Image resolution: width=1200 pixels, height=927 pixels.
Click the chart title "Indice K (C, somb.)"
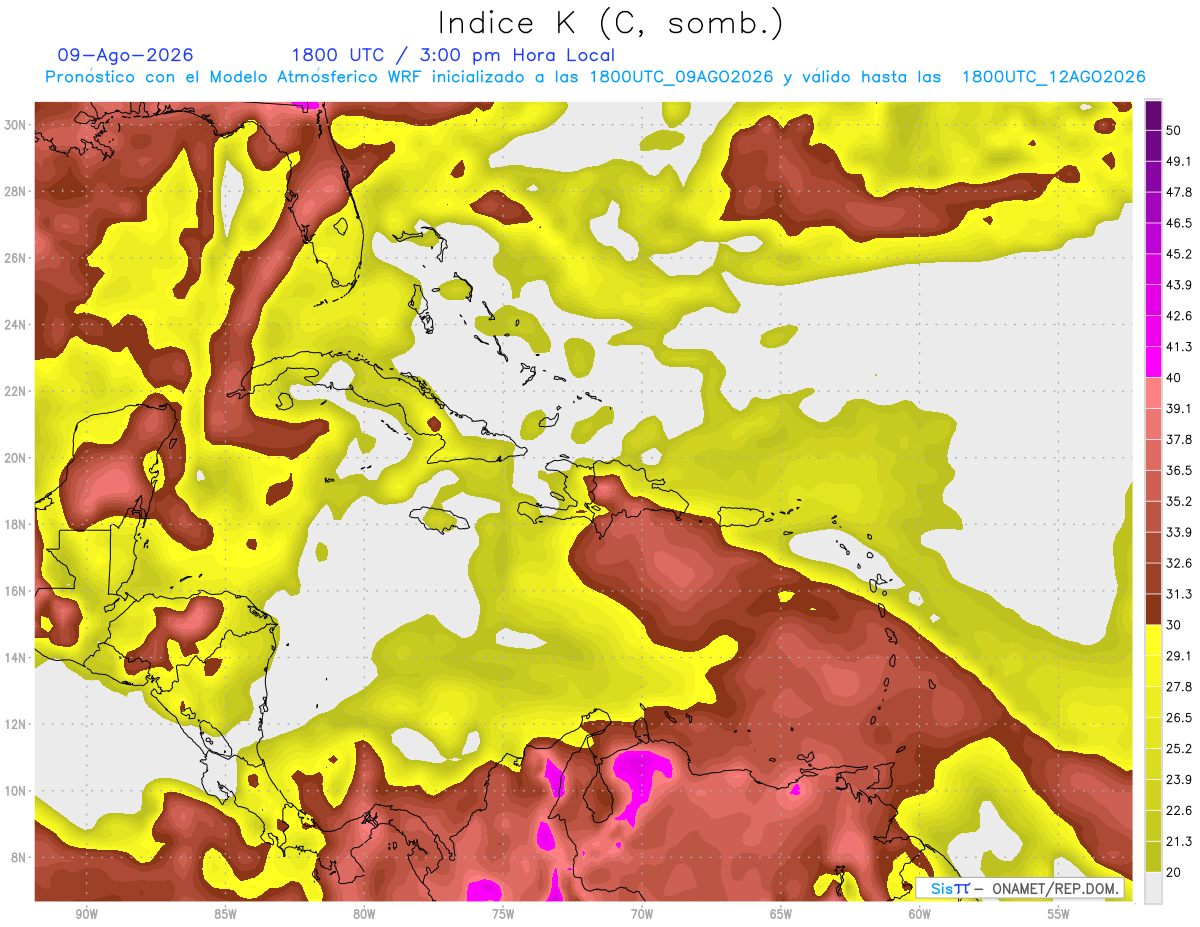[x=609, y=24]
